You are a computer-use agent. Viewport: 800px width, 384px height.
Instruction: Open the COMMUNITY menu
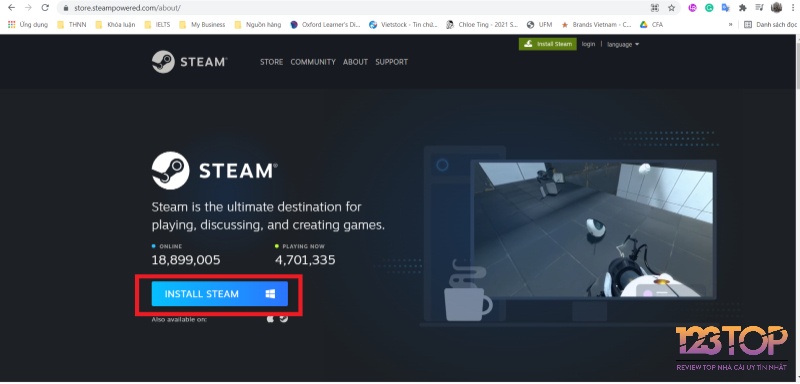coord(313,62)
